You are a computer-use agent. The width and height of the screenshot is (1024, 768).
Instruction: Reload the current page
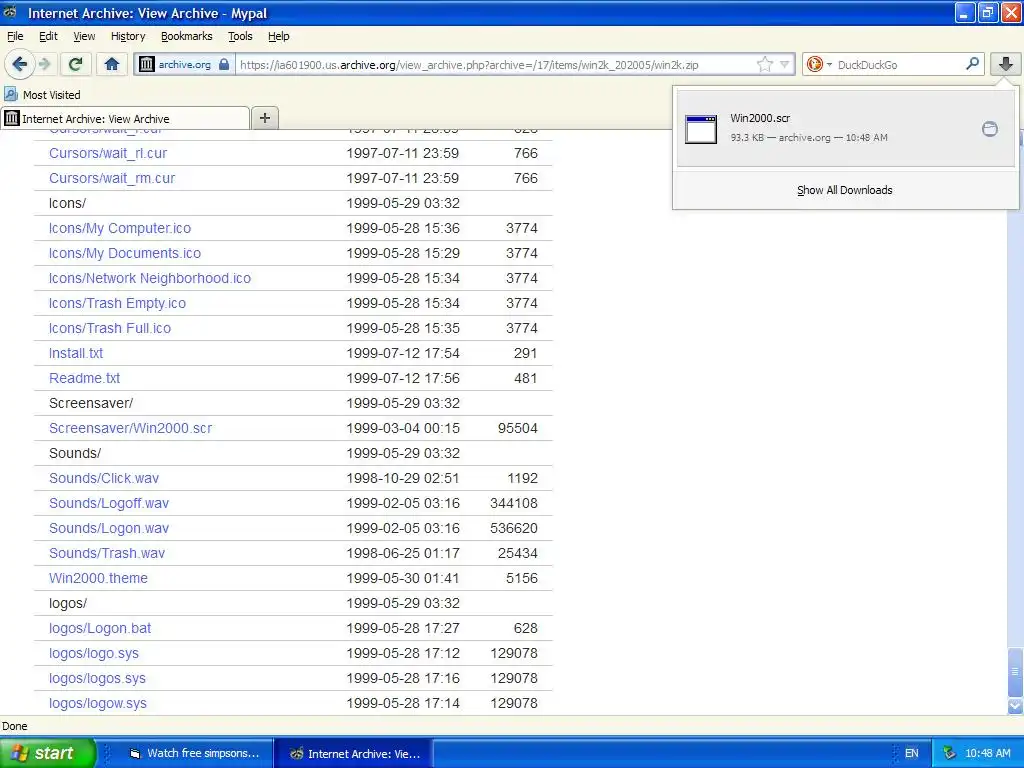[76, 64]
